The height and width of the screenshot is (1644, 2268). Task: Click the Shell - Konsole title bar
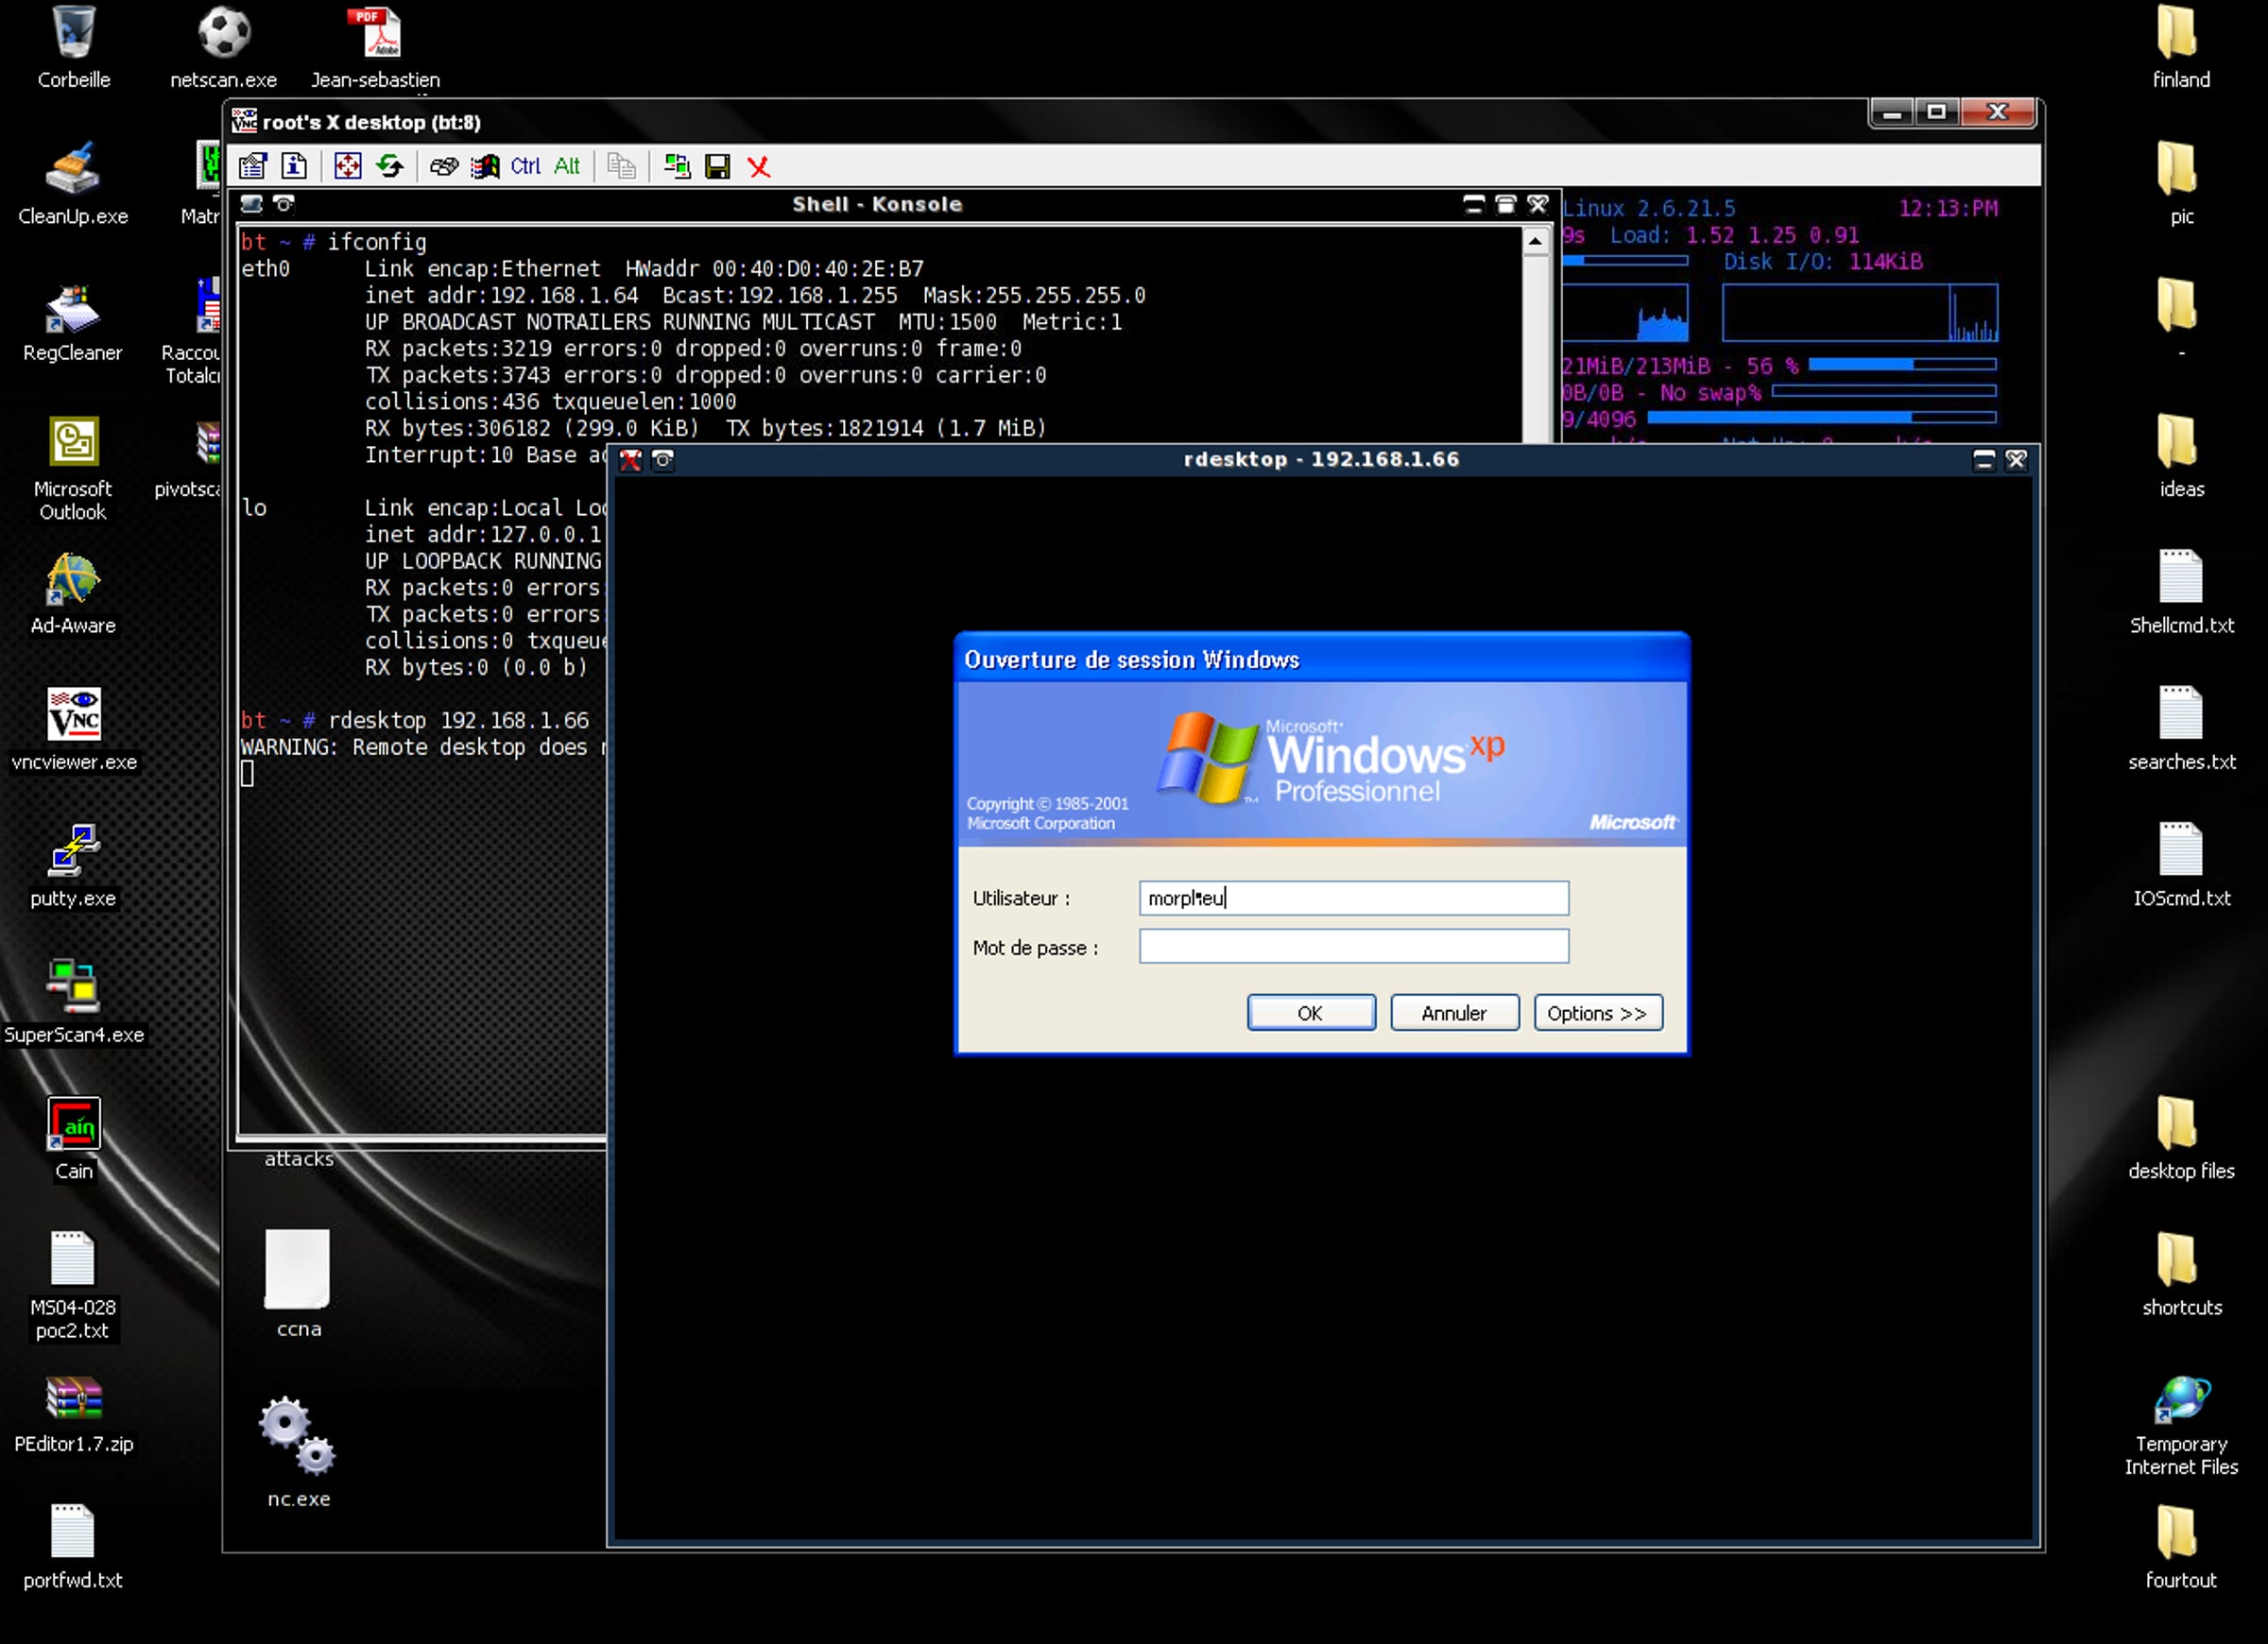877,204
